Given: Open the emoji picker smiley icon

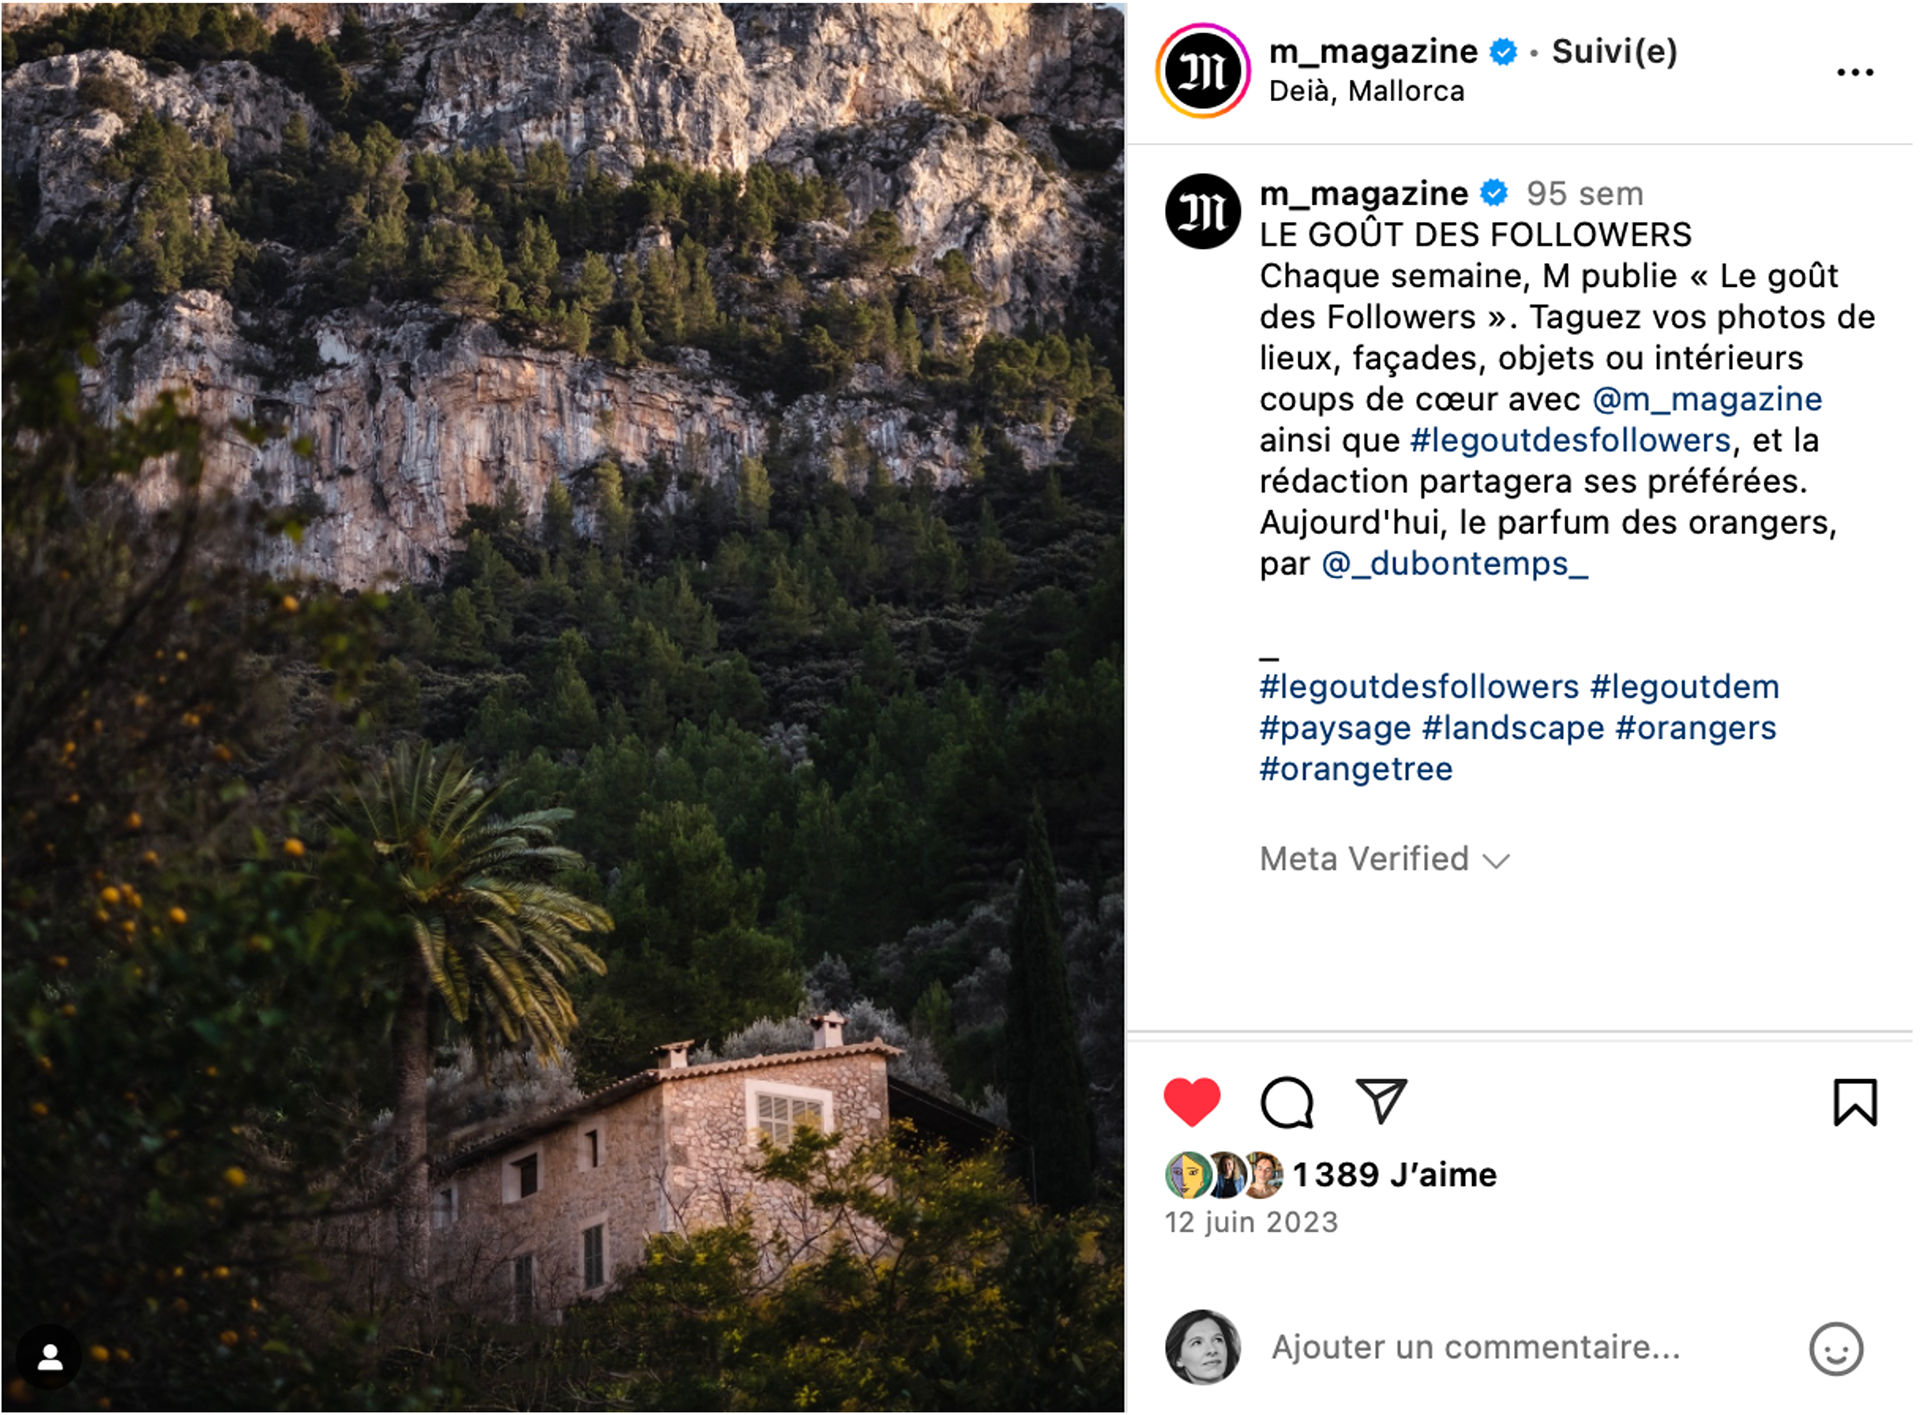Looking at the screenshot, I should coord(1836,1349).
